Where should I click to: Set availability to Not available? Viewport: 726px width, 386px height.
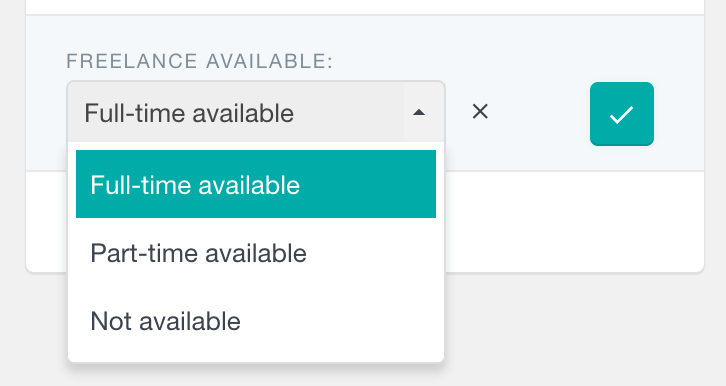[256, 321]
